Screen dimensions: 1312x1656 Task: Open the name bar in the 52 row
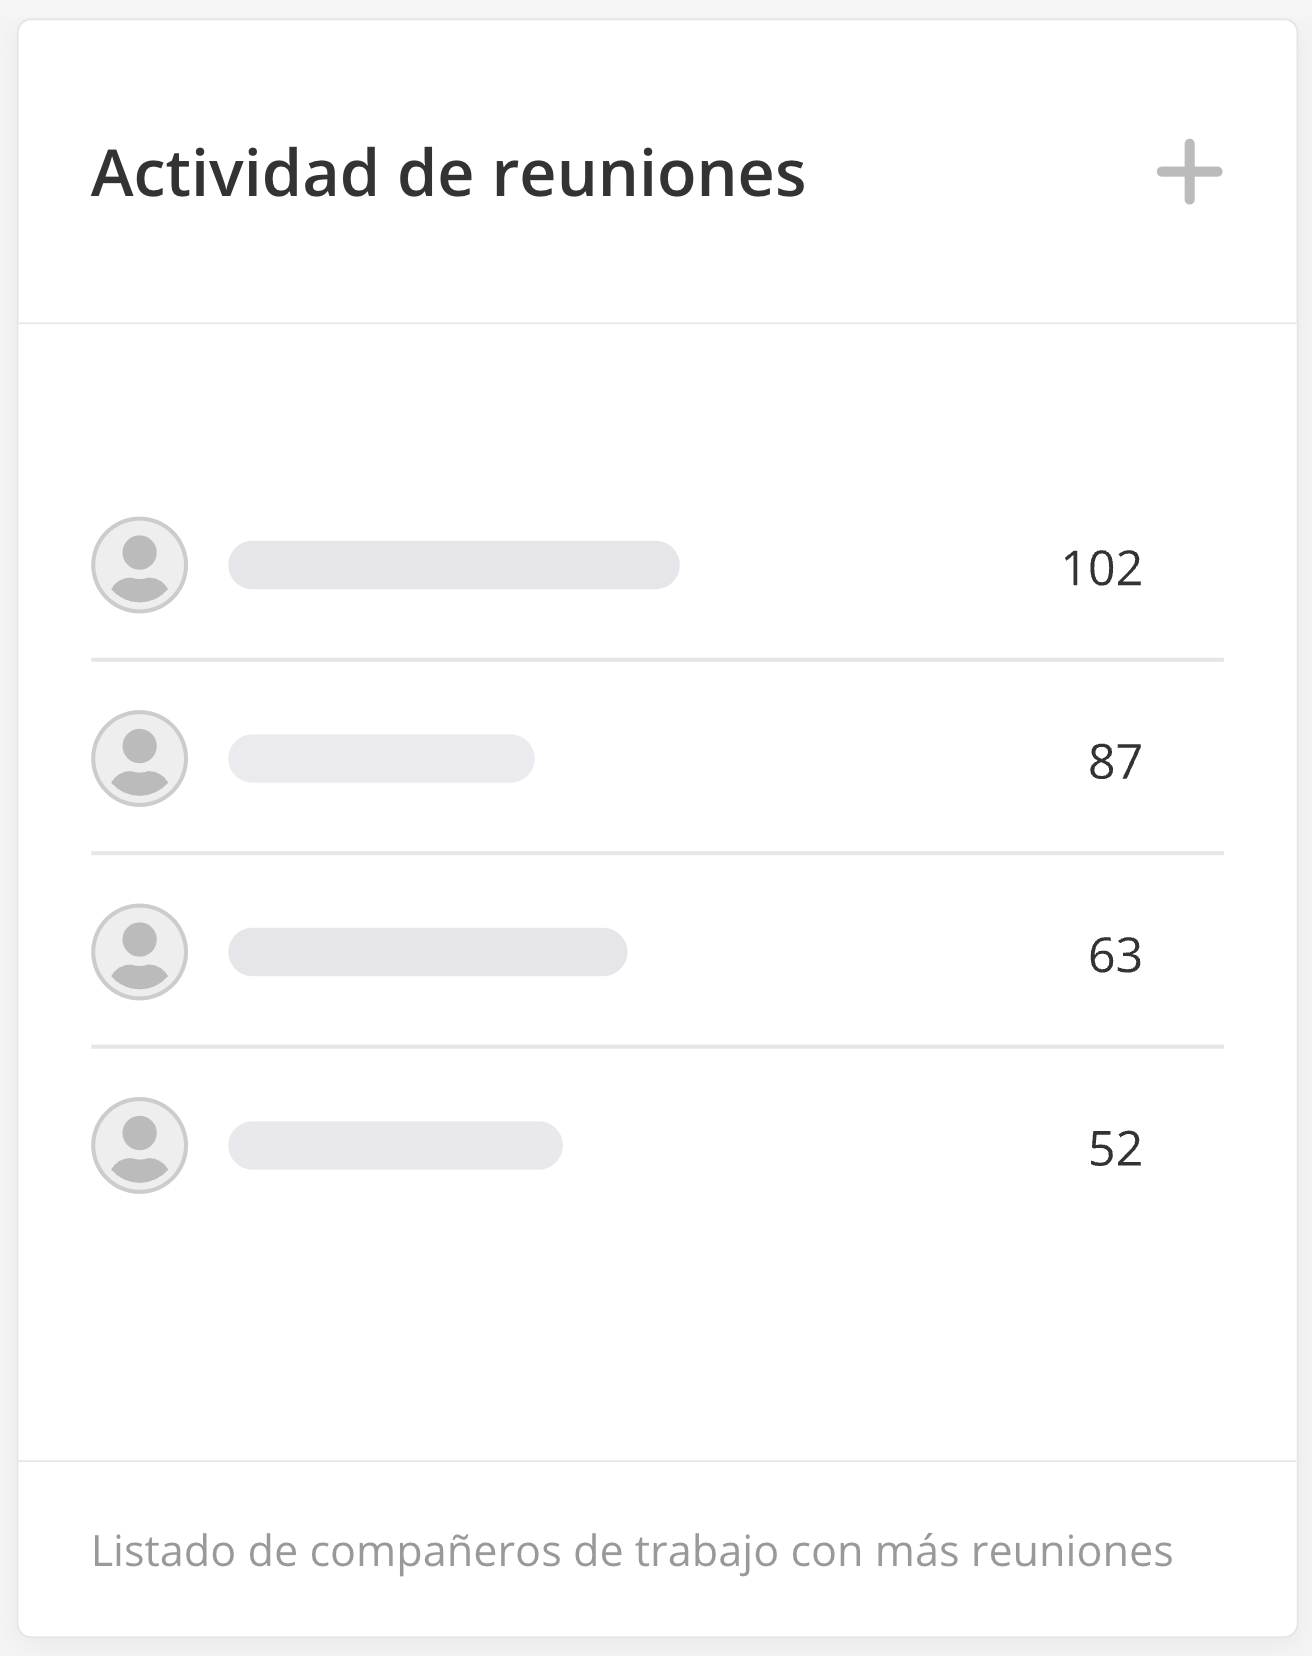click(395, 1146)
